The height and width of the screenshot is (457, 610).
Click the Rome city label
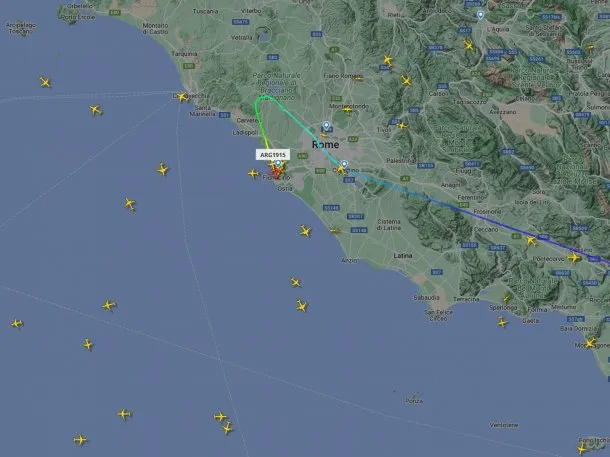click(x=325, y=145)
